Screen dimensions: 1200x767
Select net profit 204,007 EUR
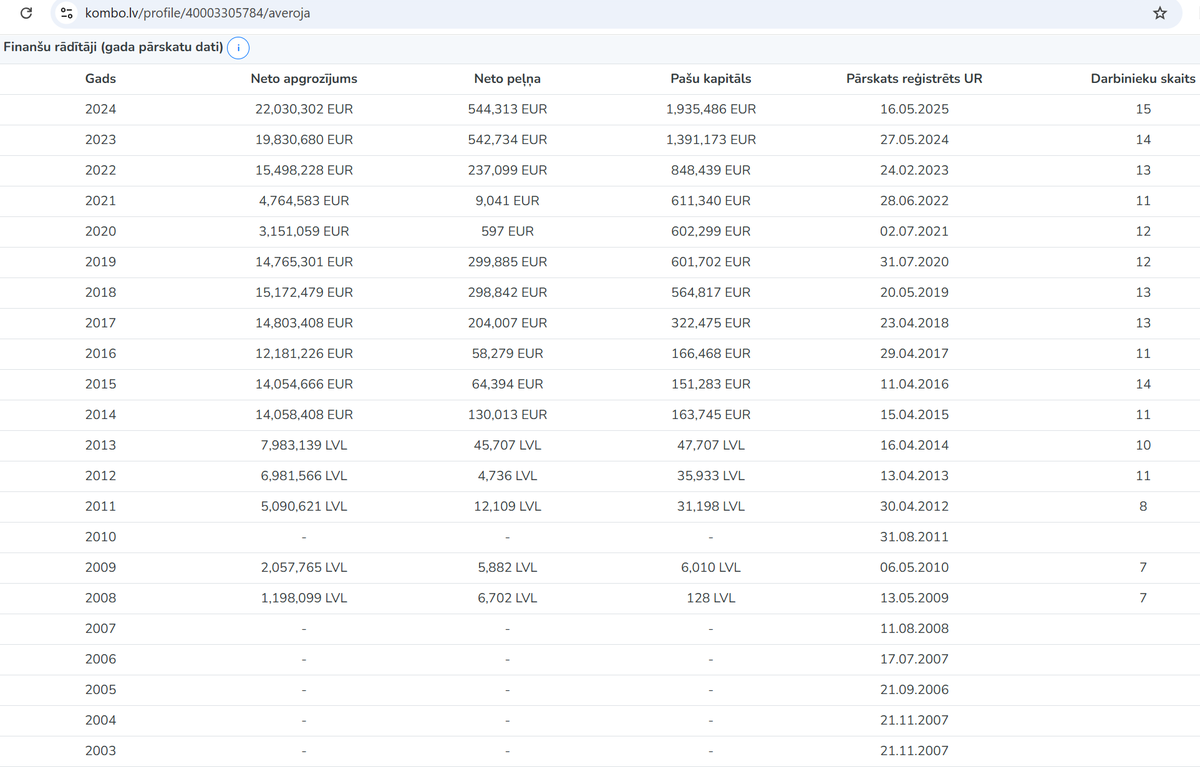point(507,323)
